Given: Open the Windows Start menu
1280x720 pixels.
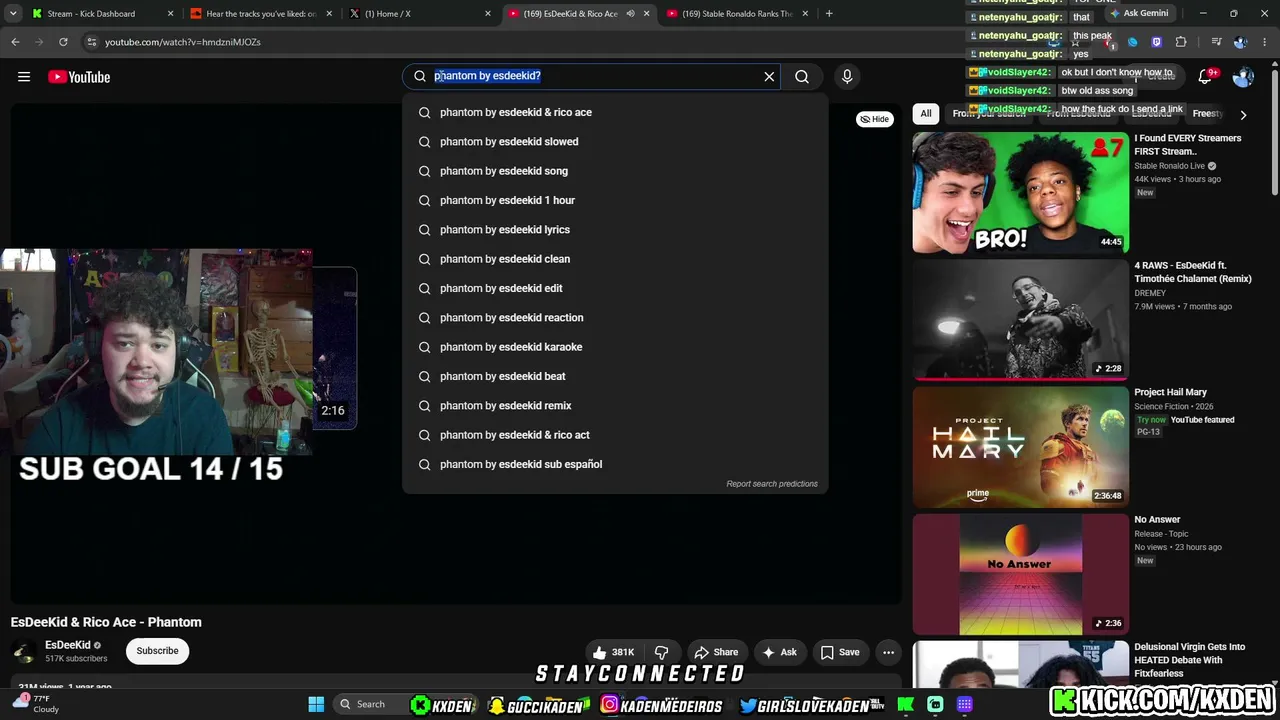Looking at the screenshot, I should (x=316, y=704).
